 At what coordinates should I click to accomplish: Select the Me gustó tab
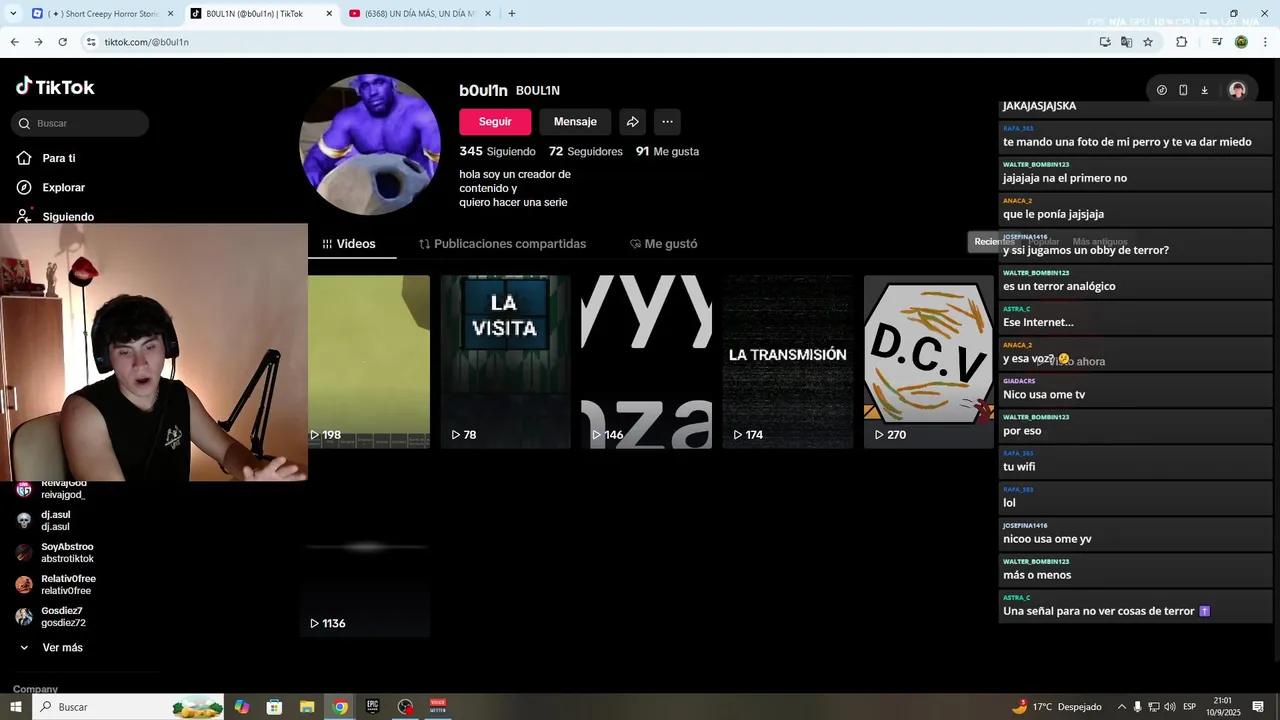point(663,244)
